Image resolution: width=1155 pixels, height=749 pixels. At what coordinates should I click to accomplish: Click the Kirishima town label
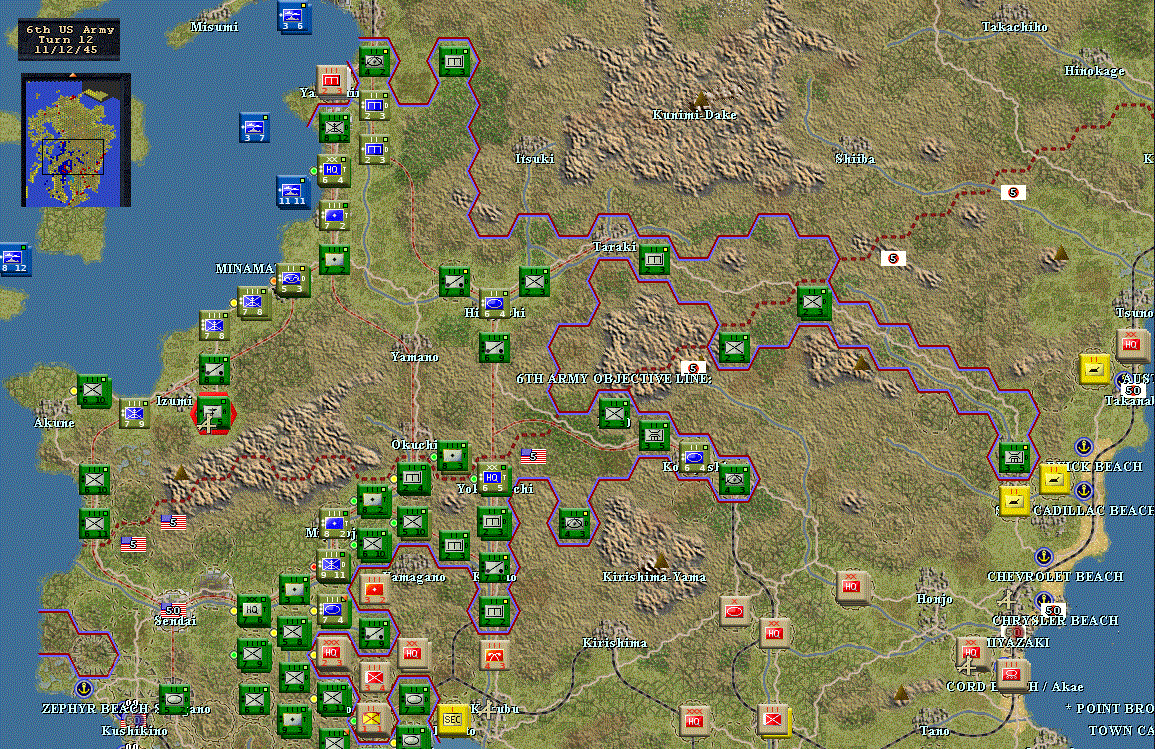point(614,643)
